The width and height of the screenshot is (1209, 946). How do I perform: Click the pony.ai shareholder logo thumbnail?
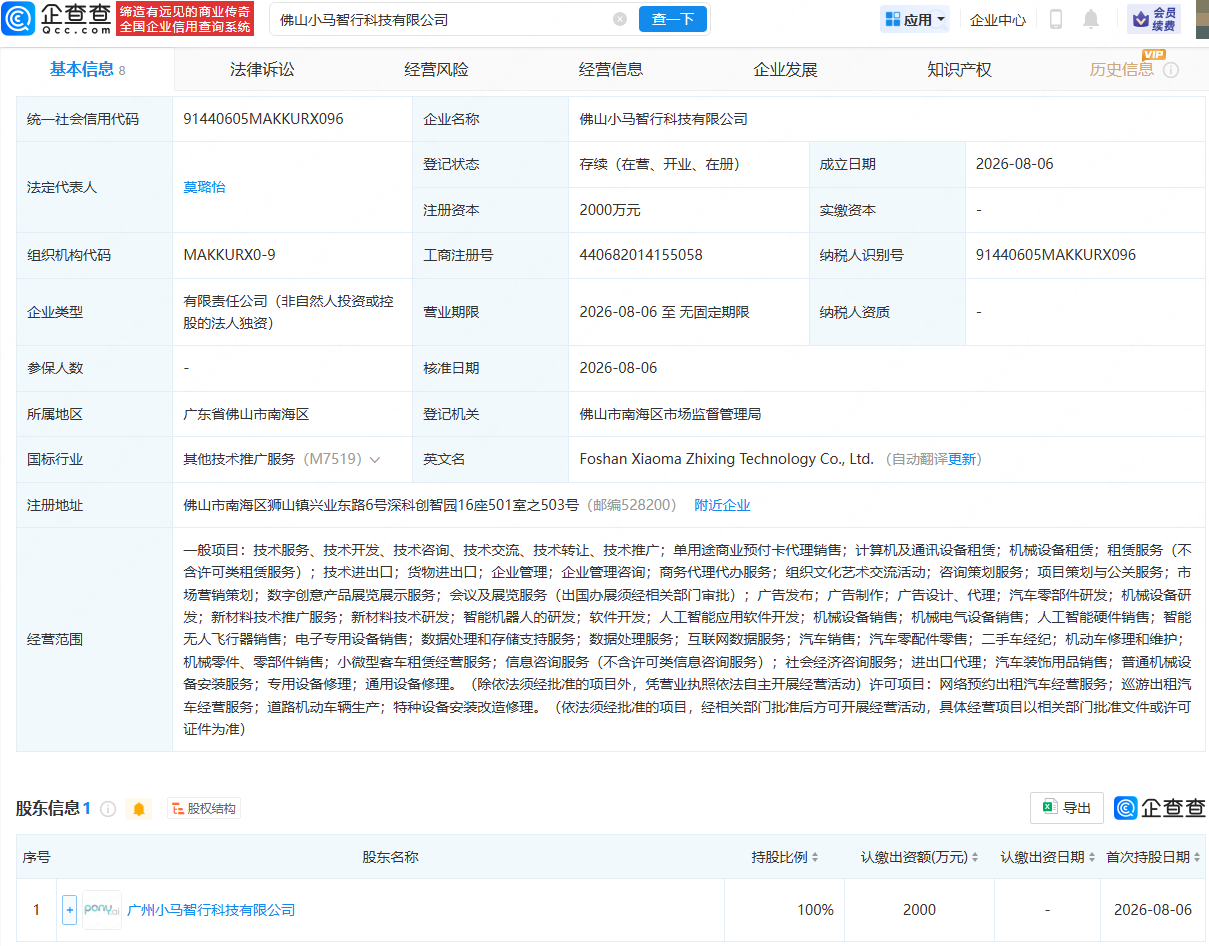pyautogui.click(x=102, y=910)
